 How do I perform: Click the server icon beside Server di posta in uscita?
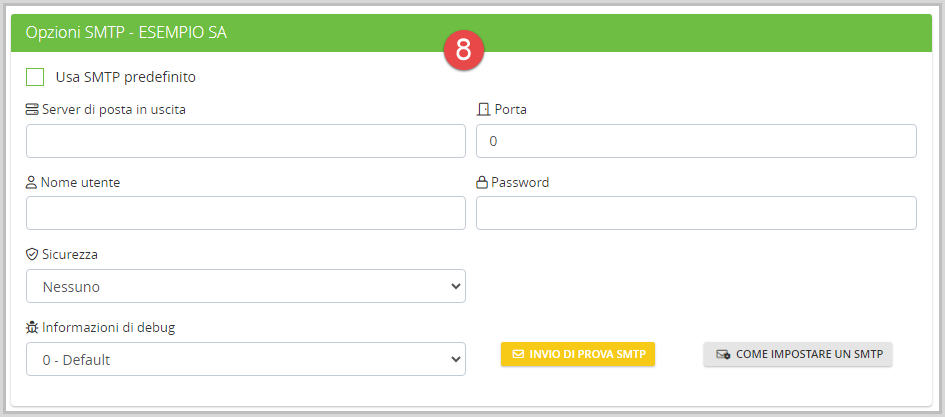pyautogui.click(x=32, y=110)
